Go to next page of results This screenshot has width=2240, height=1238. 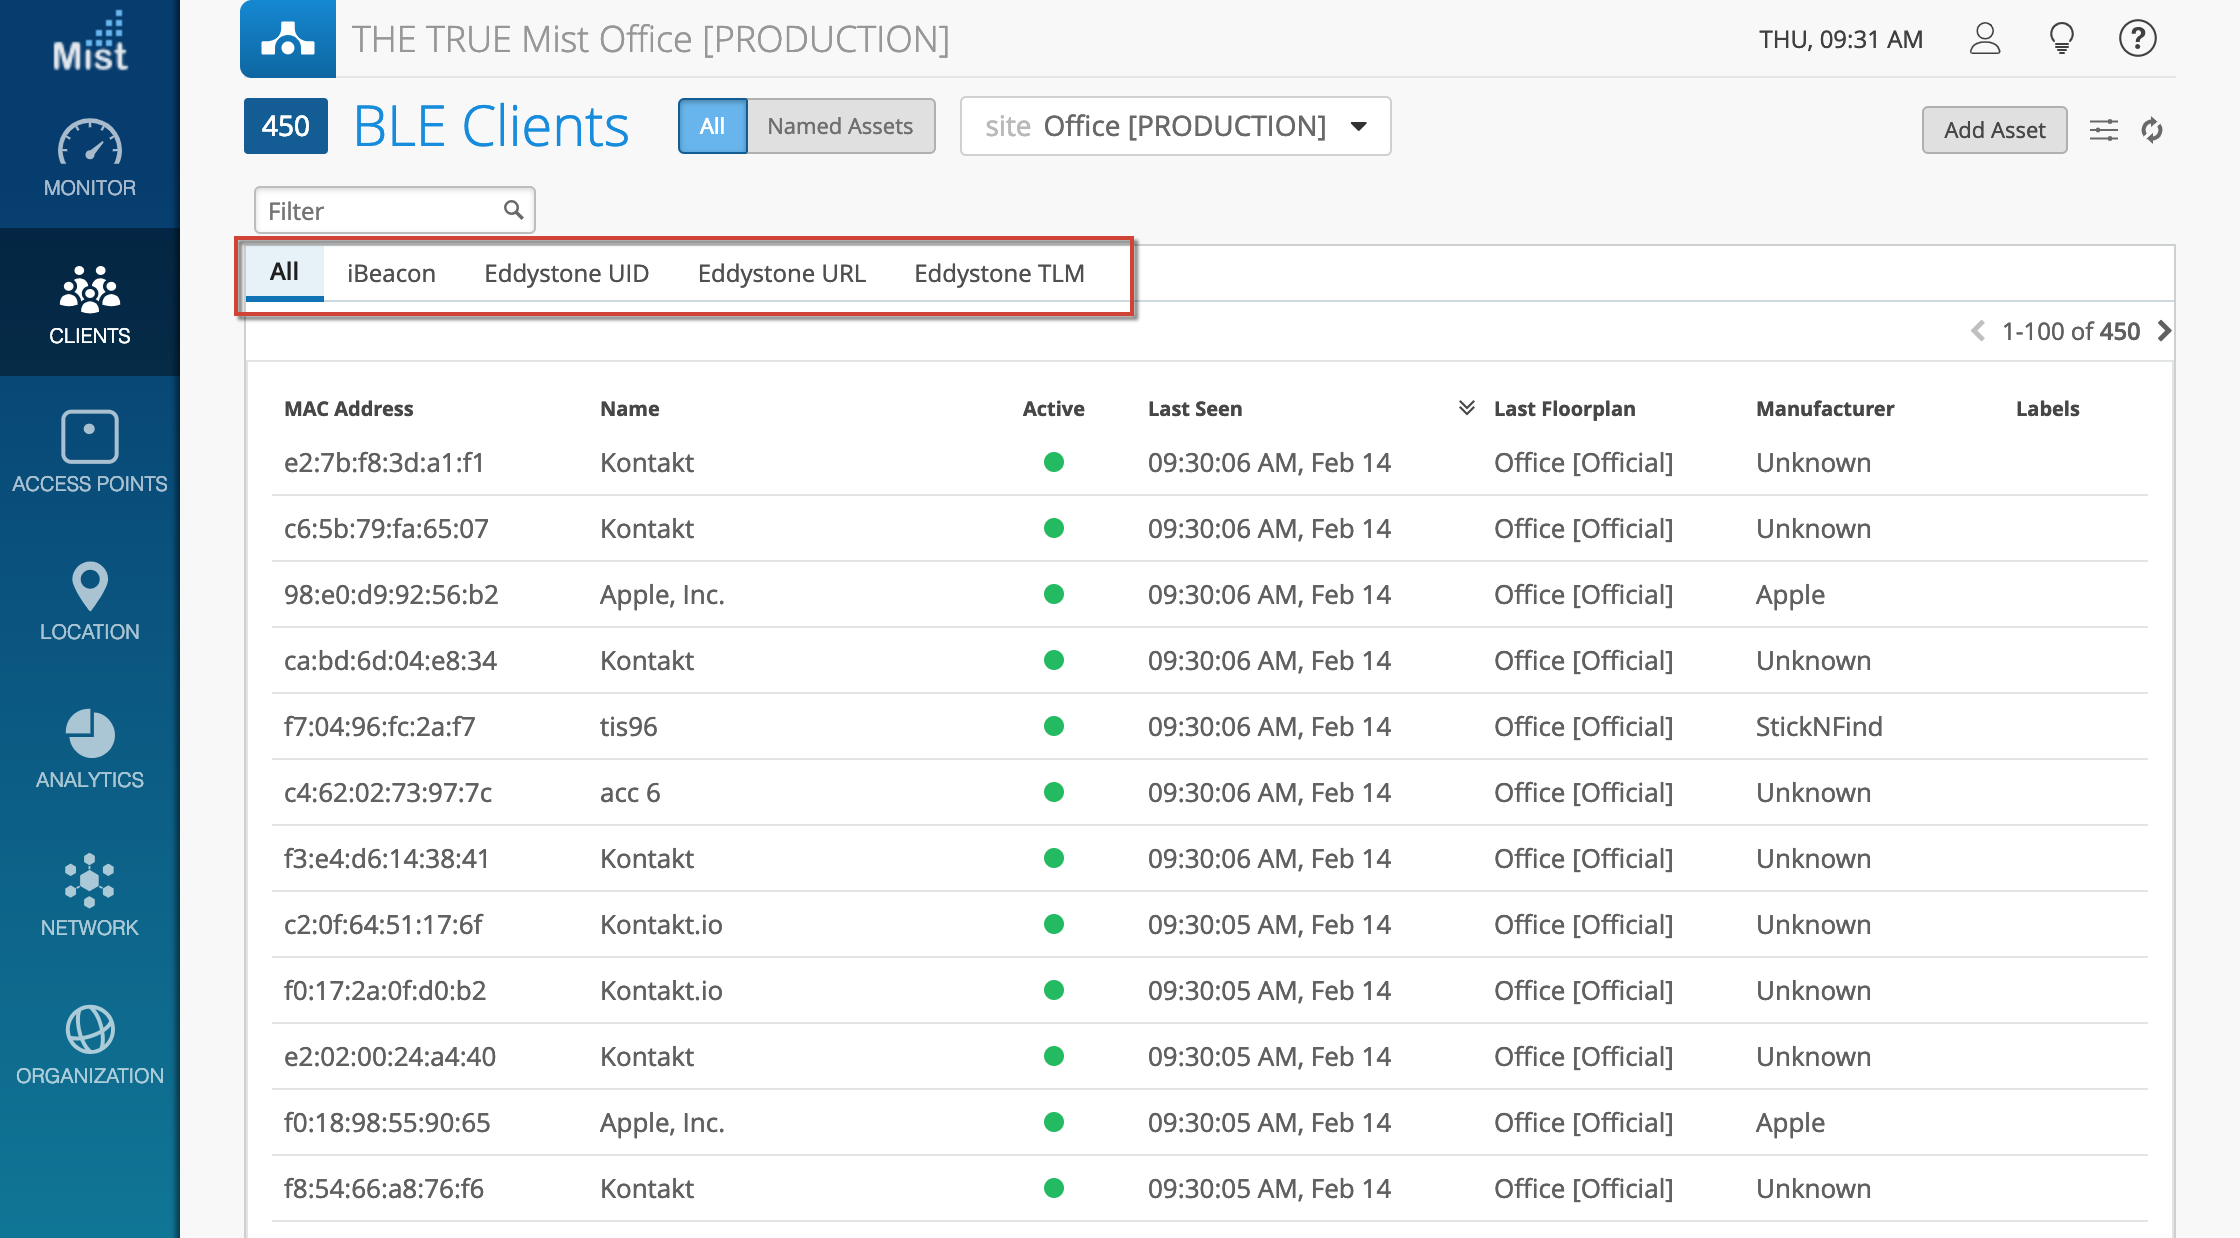point(2164,331)
